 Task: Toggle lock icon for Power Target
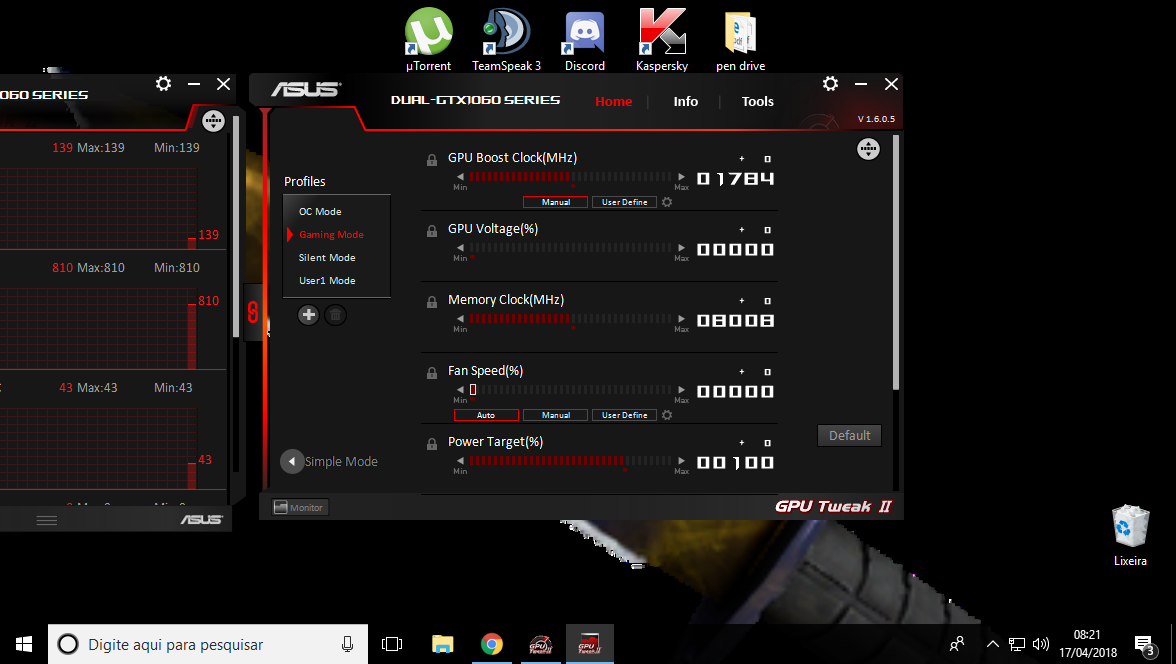(x=432, y=444)
